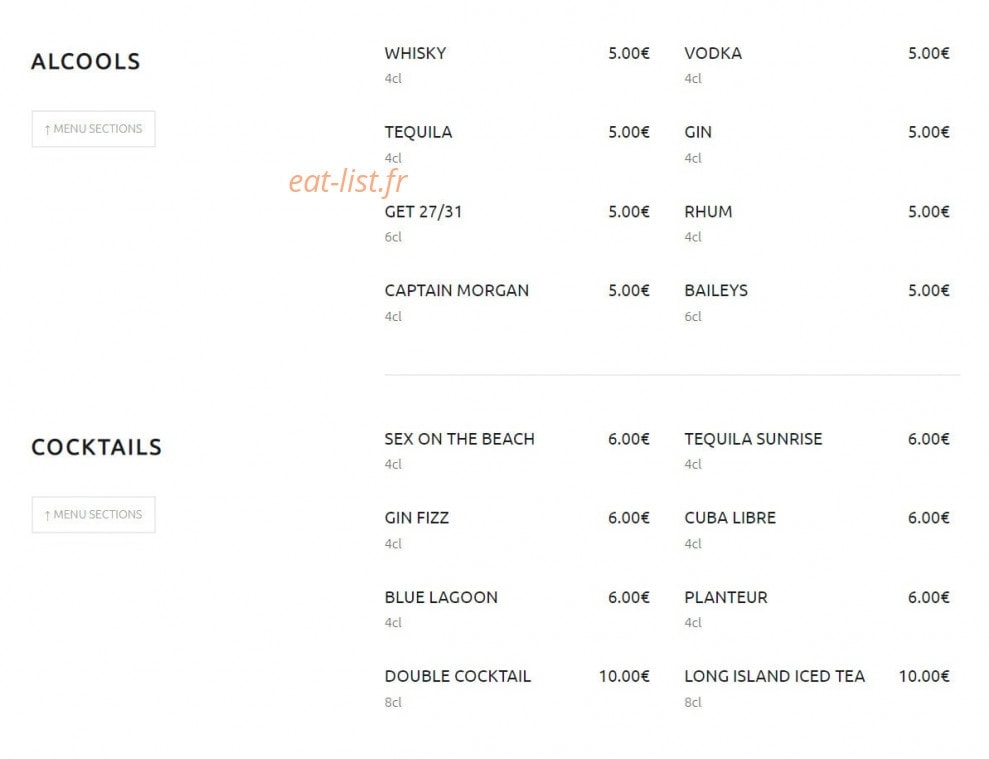
Task: Click Menu Sections button under Alcools
Action: tap(93, 129)
